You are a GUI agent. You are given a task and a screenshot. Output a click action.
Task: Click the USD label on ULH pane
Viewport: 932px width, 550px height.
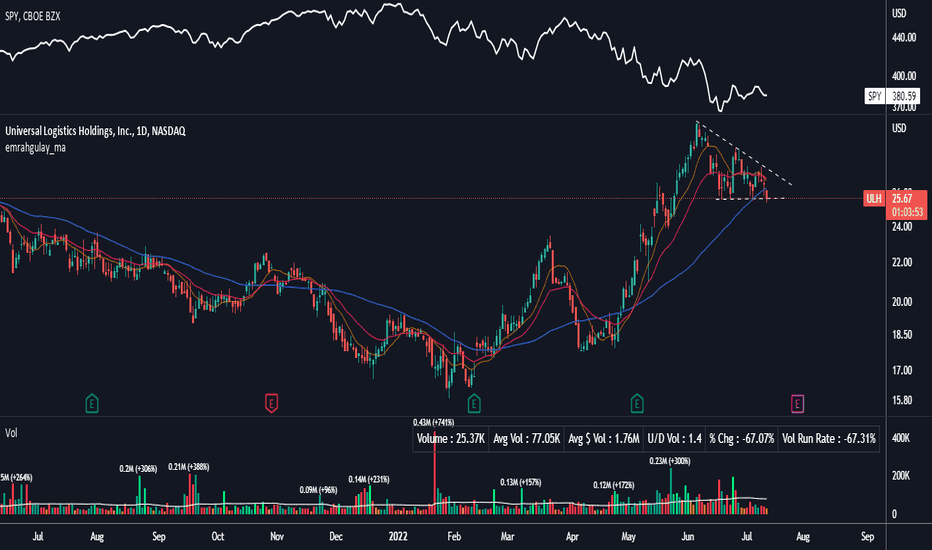coord(899,128)
